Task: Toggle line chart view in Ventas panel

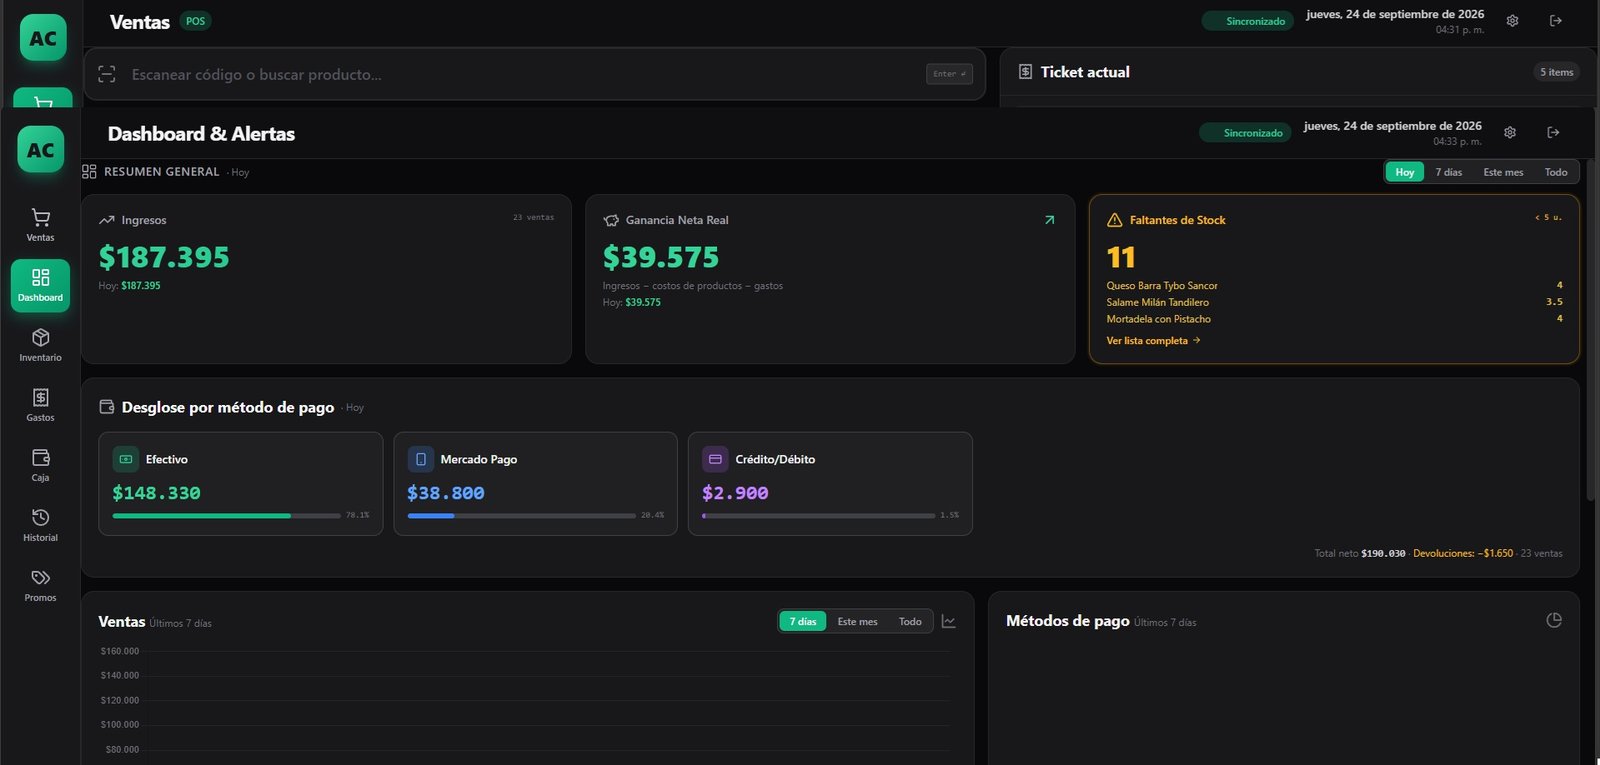Action: click(949, 621)
